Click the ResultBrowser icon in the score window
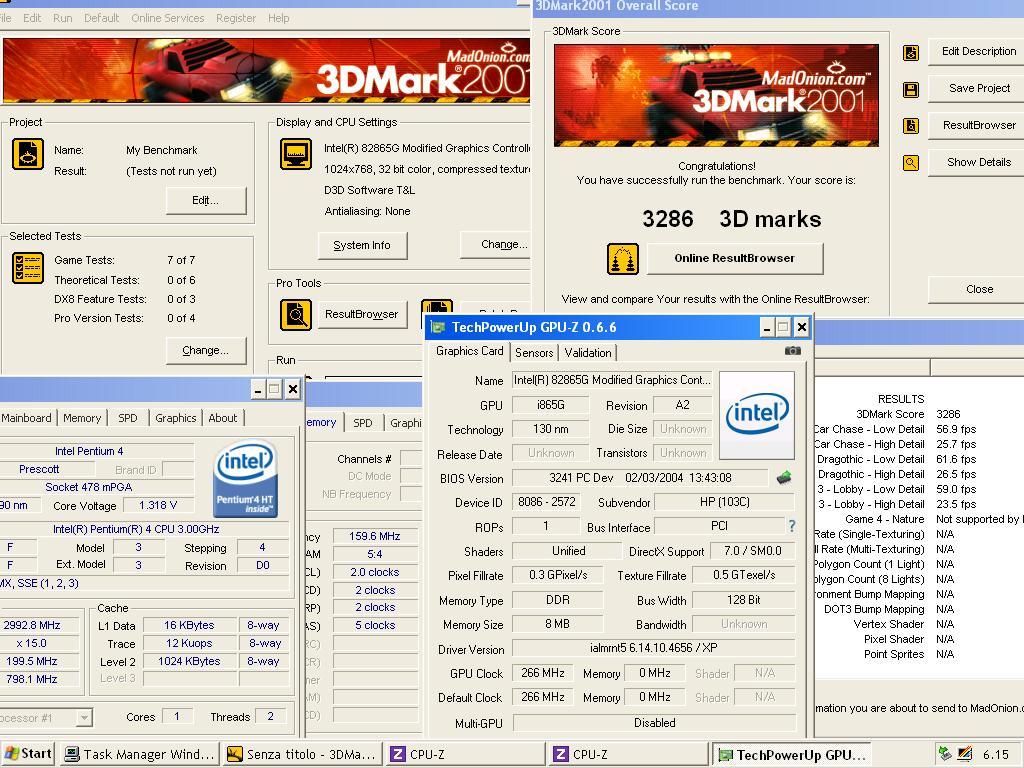 (911, 125)
